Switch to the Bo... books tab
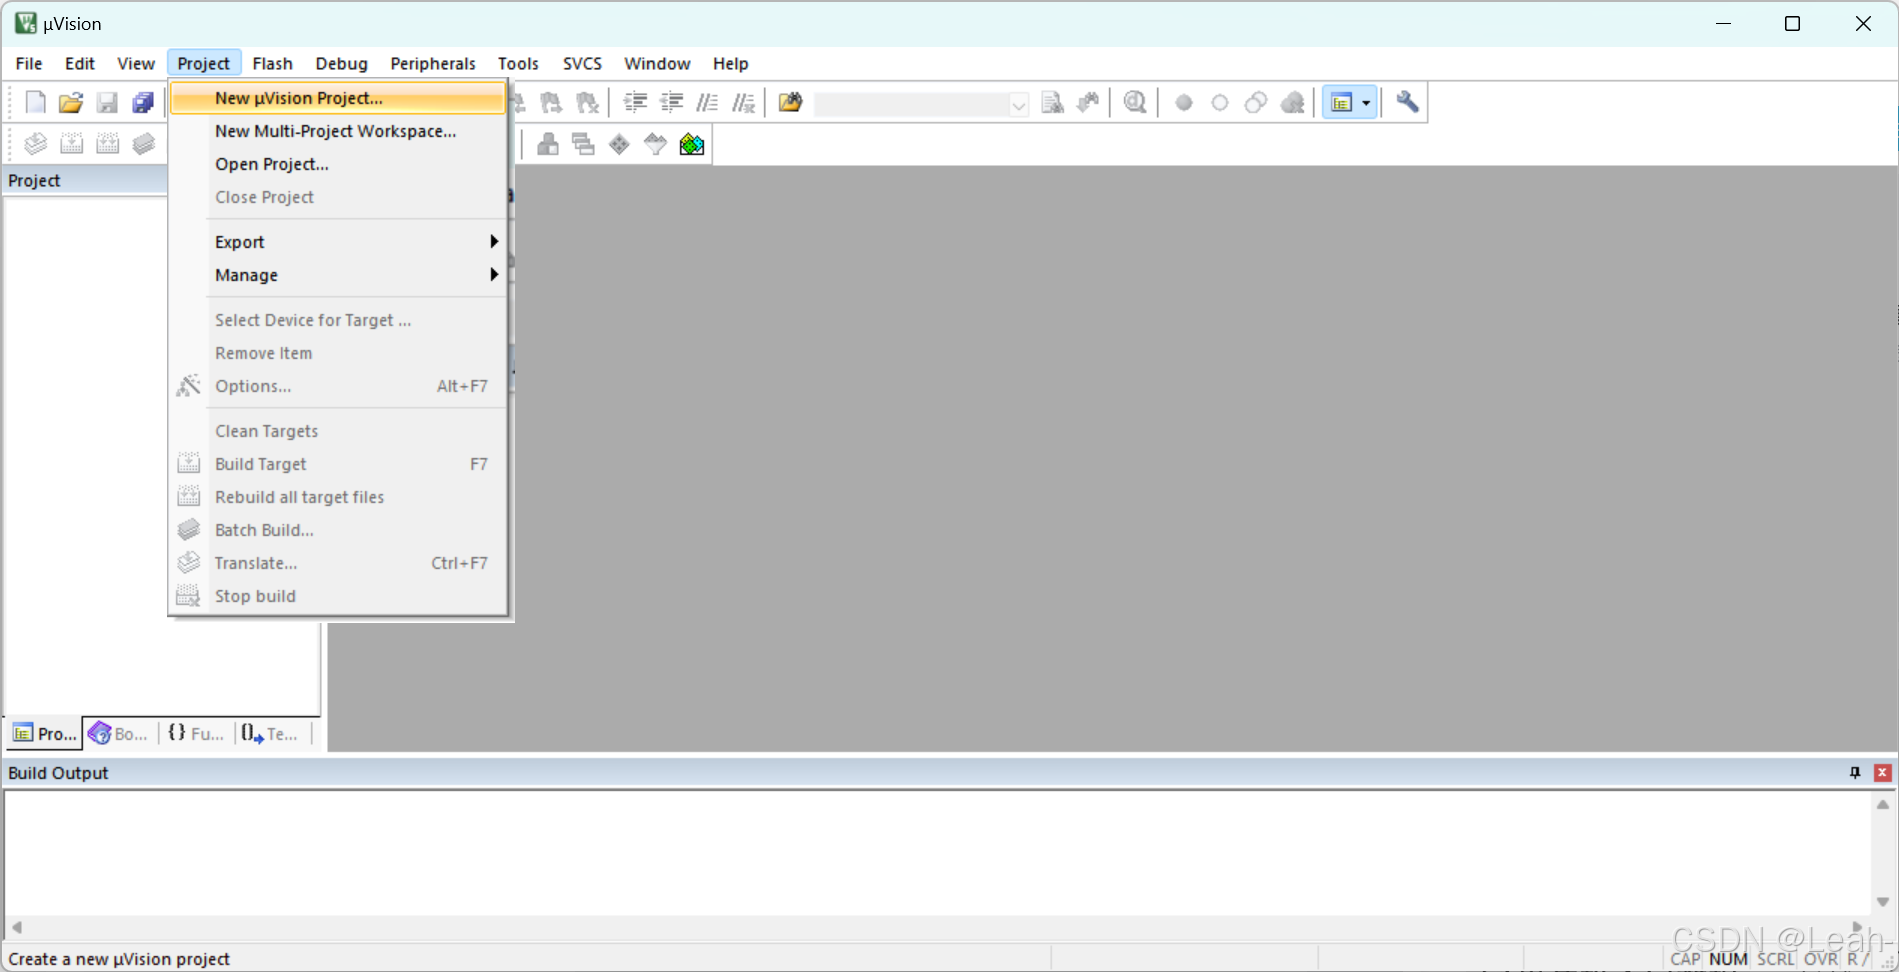Screen dimensions: 1899x972 point(119,734)
